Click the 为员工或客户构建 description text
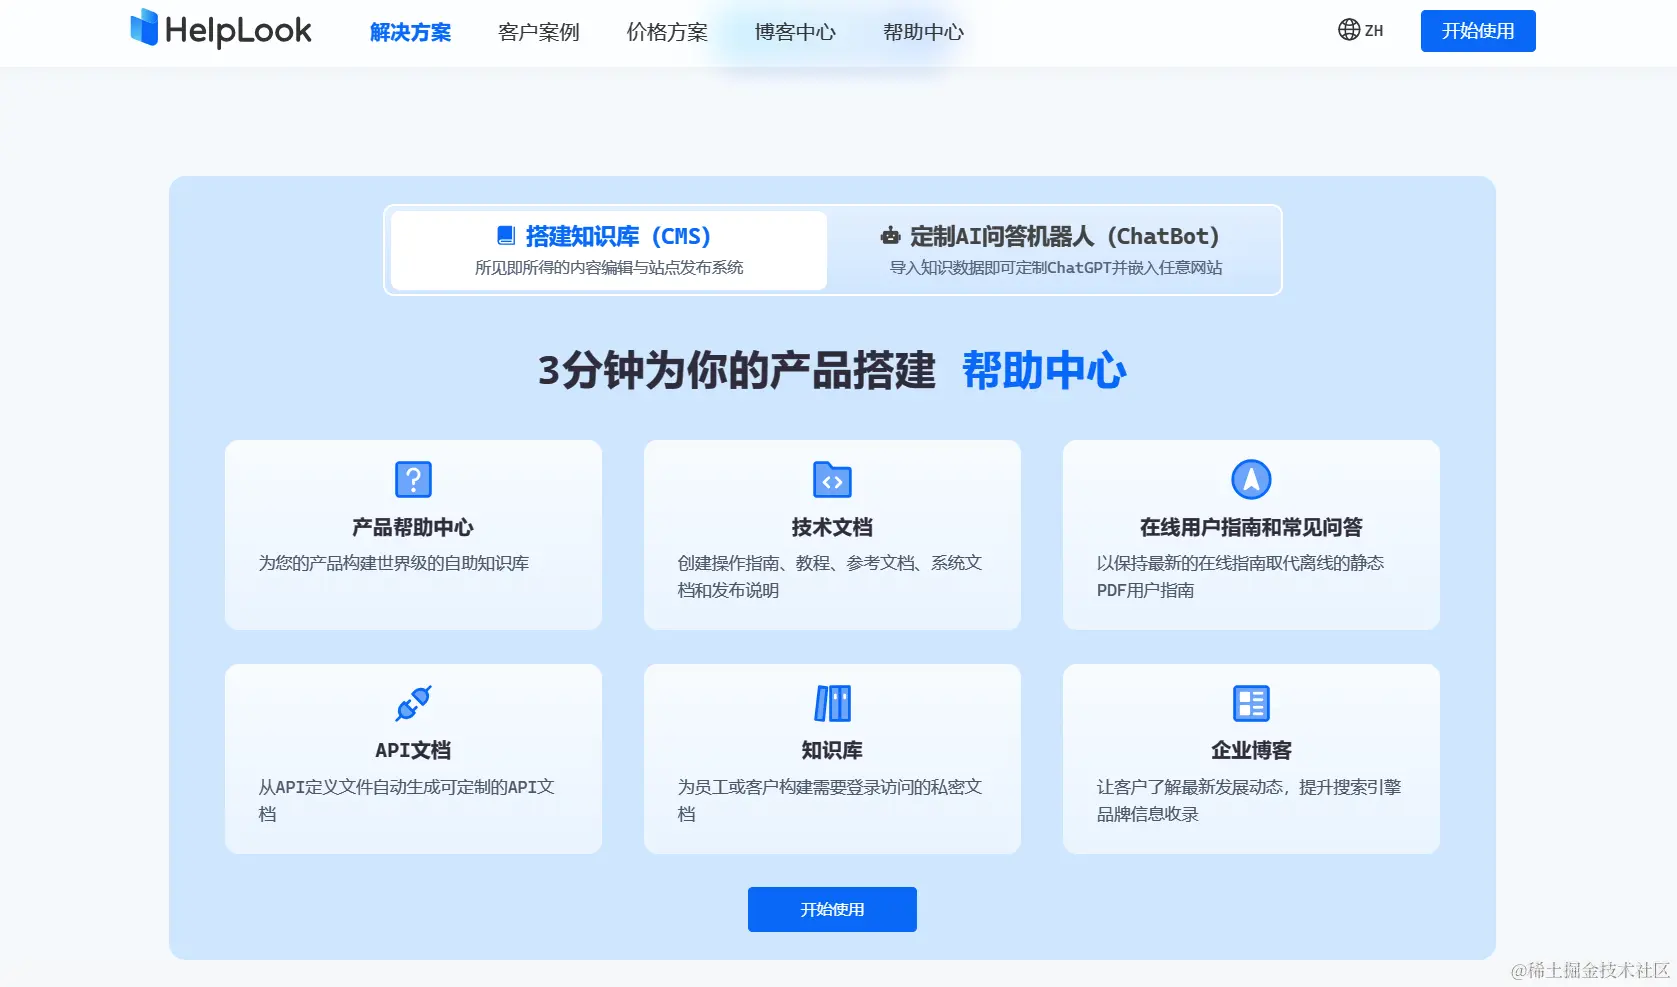The width and height of the screenshot is (1677, 987). coord(830,800)
